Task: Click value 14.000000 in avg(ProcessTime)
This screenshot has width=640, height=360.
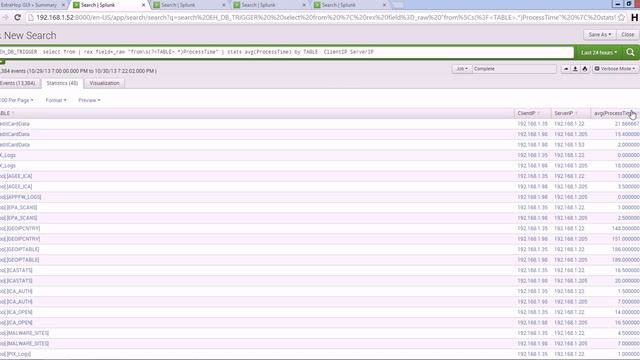Action: (627, 312)
